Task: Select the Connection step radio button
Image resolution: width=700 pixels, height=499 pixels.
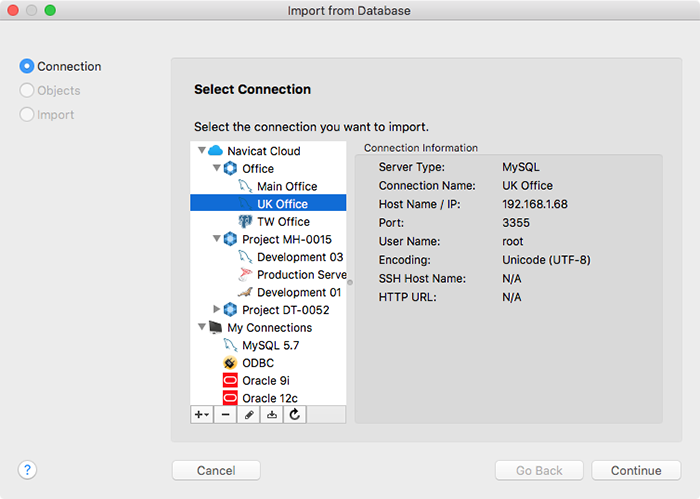Action: point(27,66)
